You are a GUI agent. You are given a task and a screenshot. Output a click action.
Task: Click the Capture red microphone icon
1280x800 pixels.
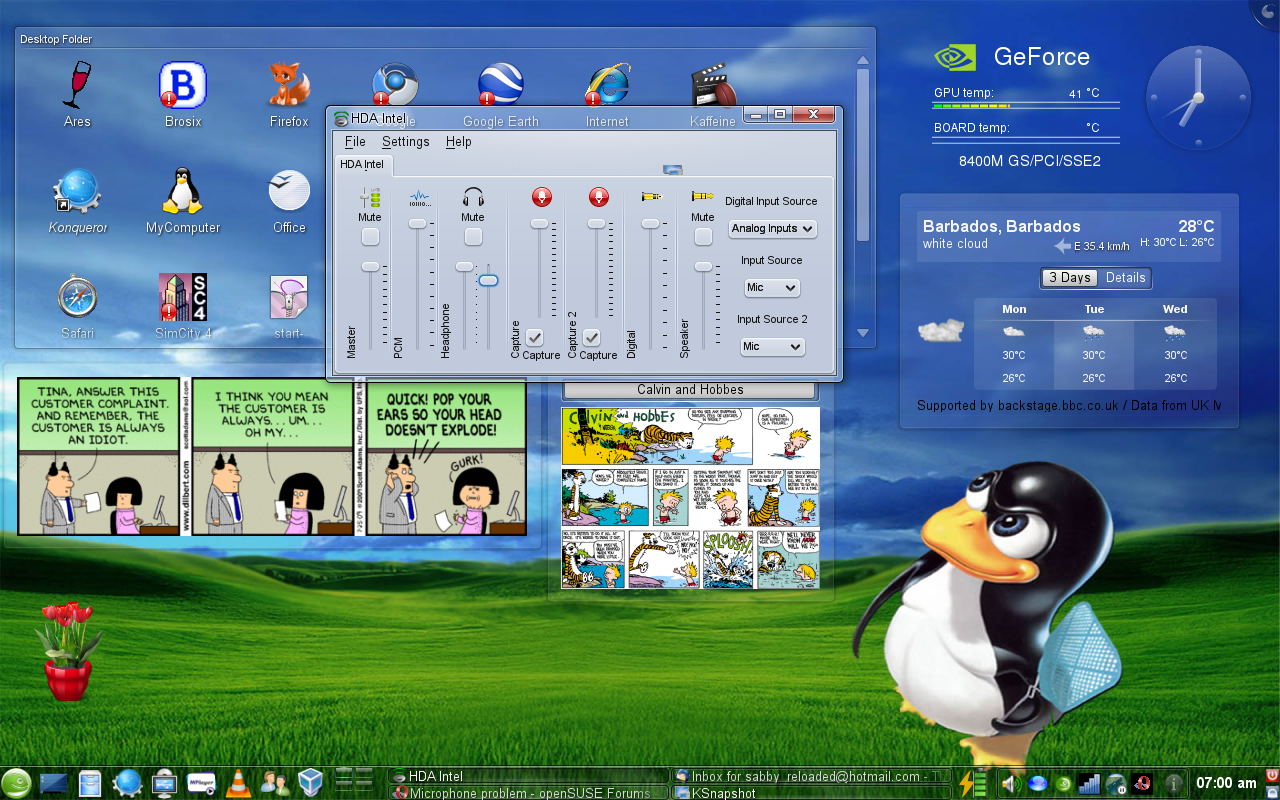click(541, 197)
